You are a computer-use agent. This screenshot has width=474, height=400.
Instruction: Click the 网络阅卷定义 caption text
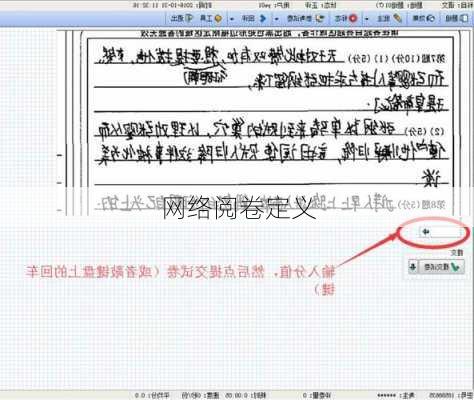(x=239, y=208)
